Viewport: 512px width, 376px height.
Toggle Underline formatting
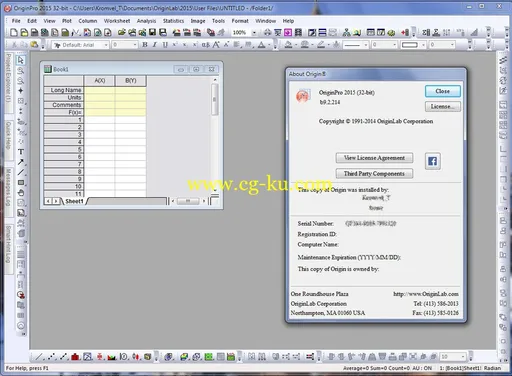pyautogui.click(x=165, y=45)
